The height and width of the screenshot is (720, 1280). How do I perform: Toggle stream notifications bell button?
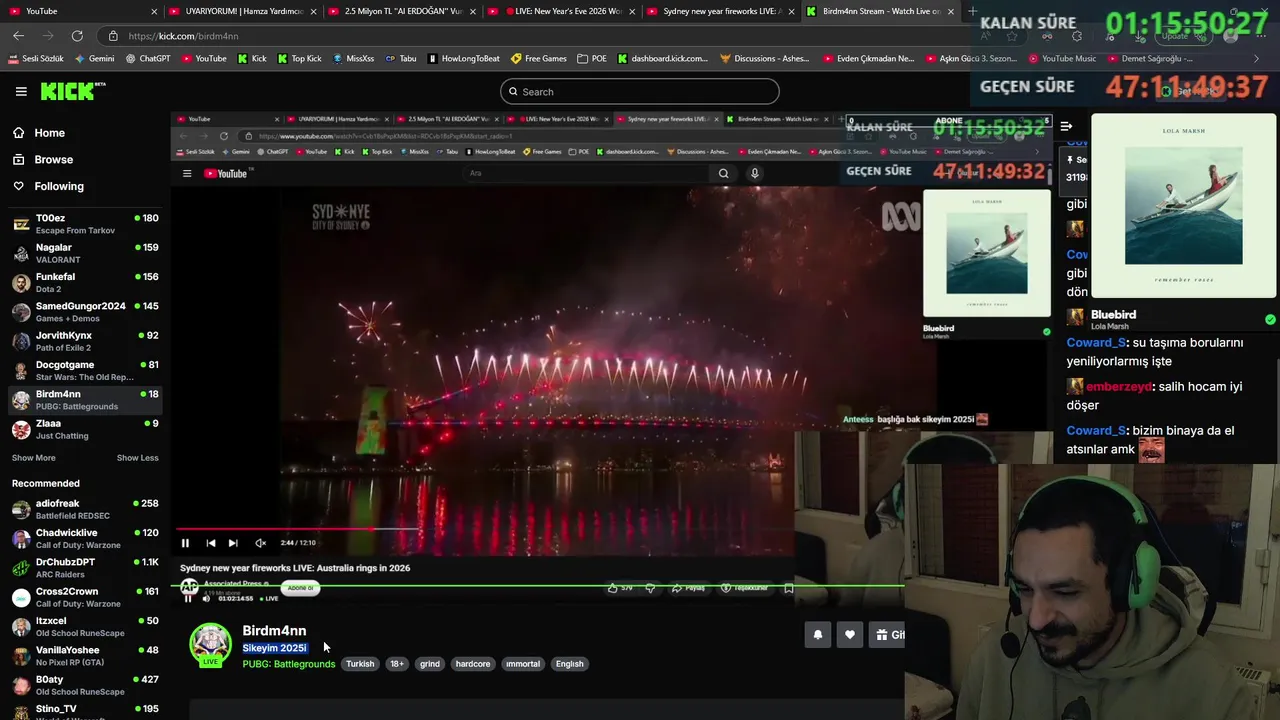(x=817, y=635)
